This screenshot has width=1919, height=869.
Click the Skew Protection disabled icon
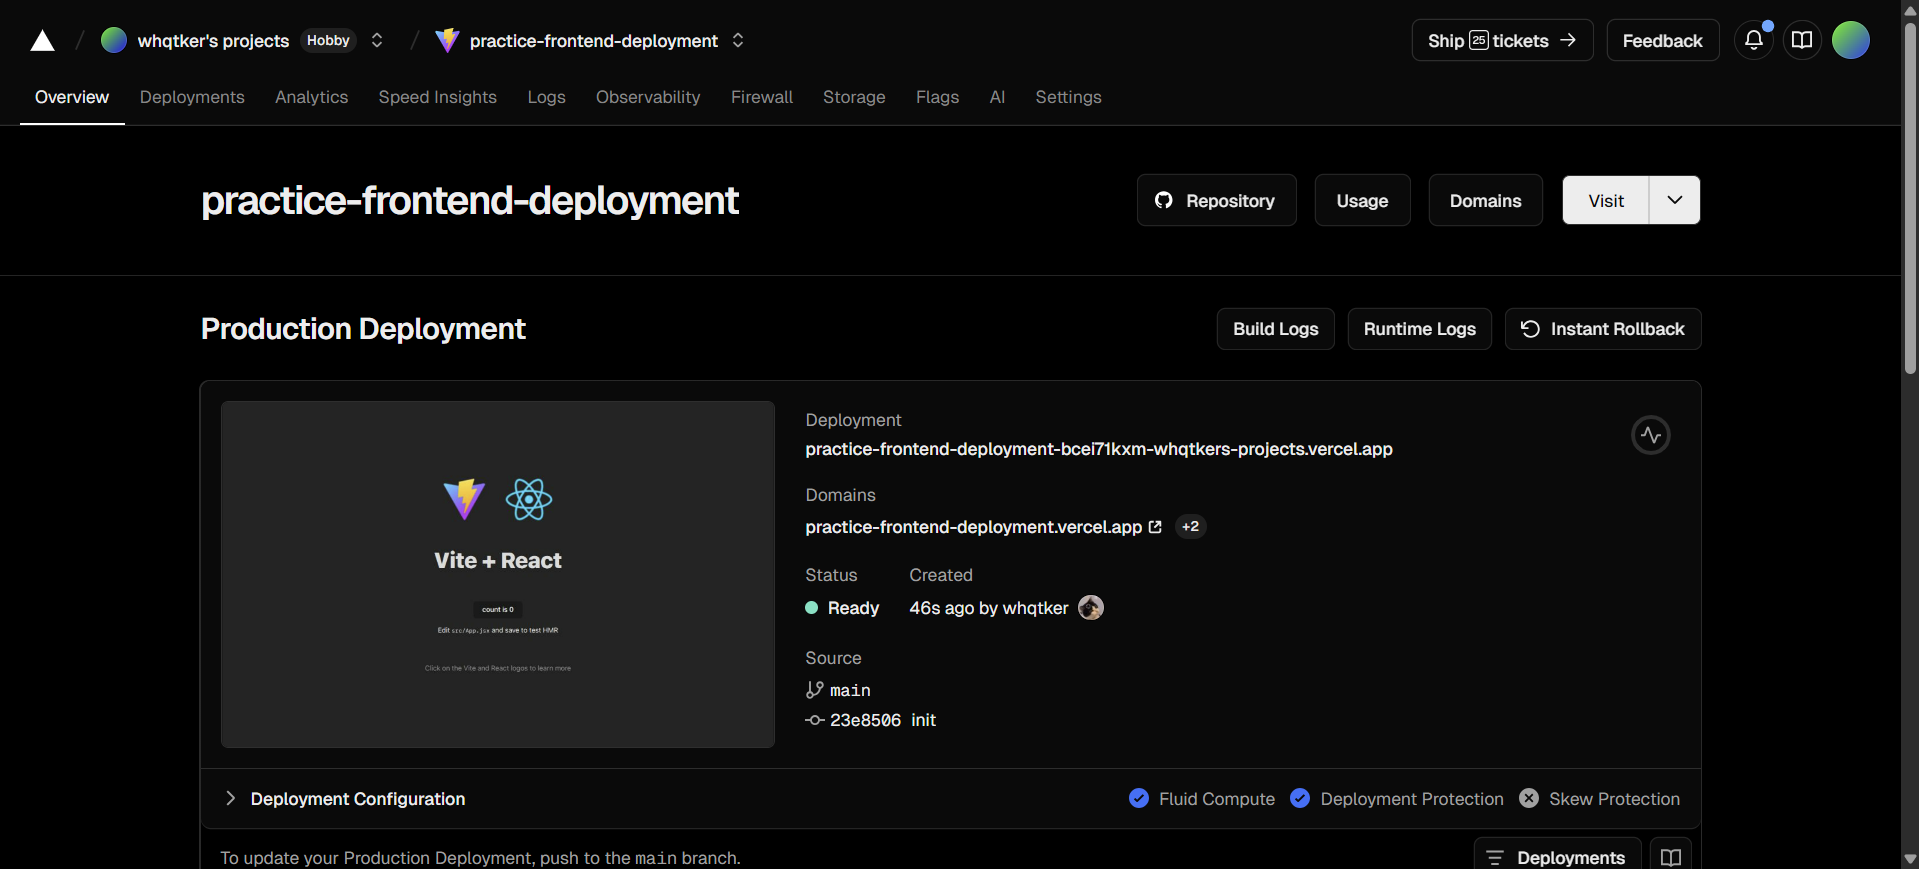[x=1529, y=798]
